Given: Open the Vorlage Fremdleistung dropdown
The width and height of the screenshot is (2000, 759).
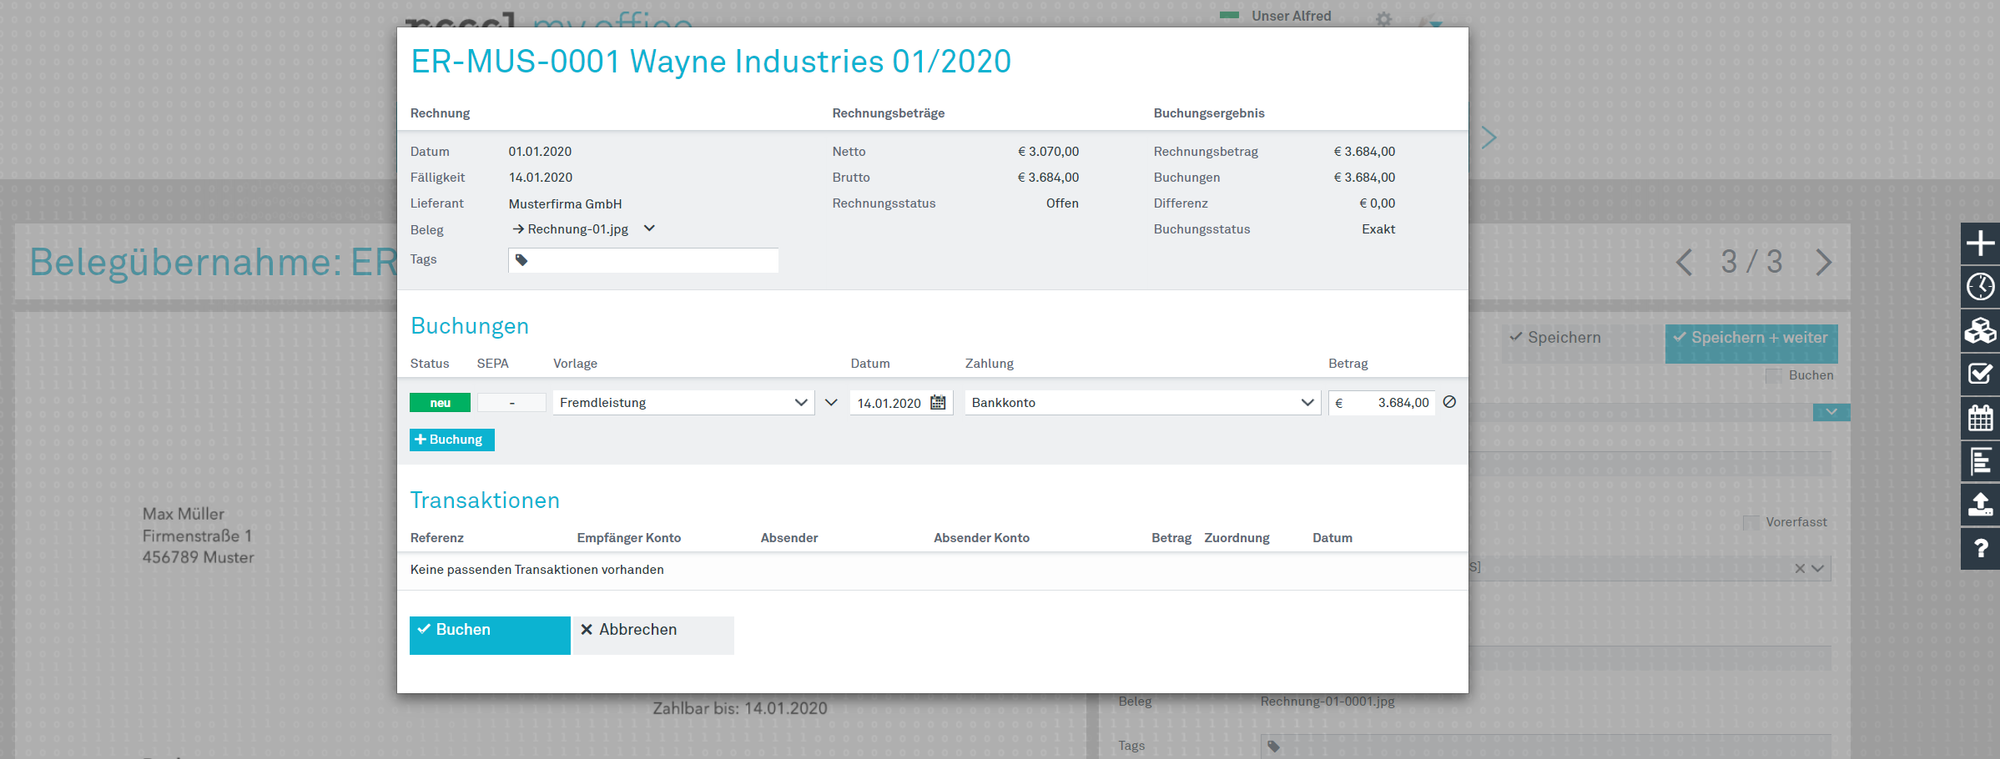Looking at the screenshot, I should [x=683, y=402].
